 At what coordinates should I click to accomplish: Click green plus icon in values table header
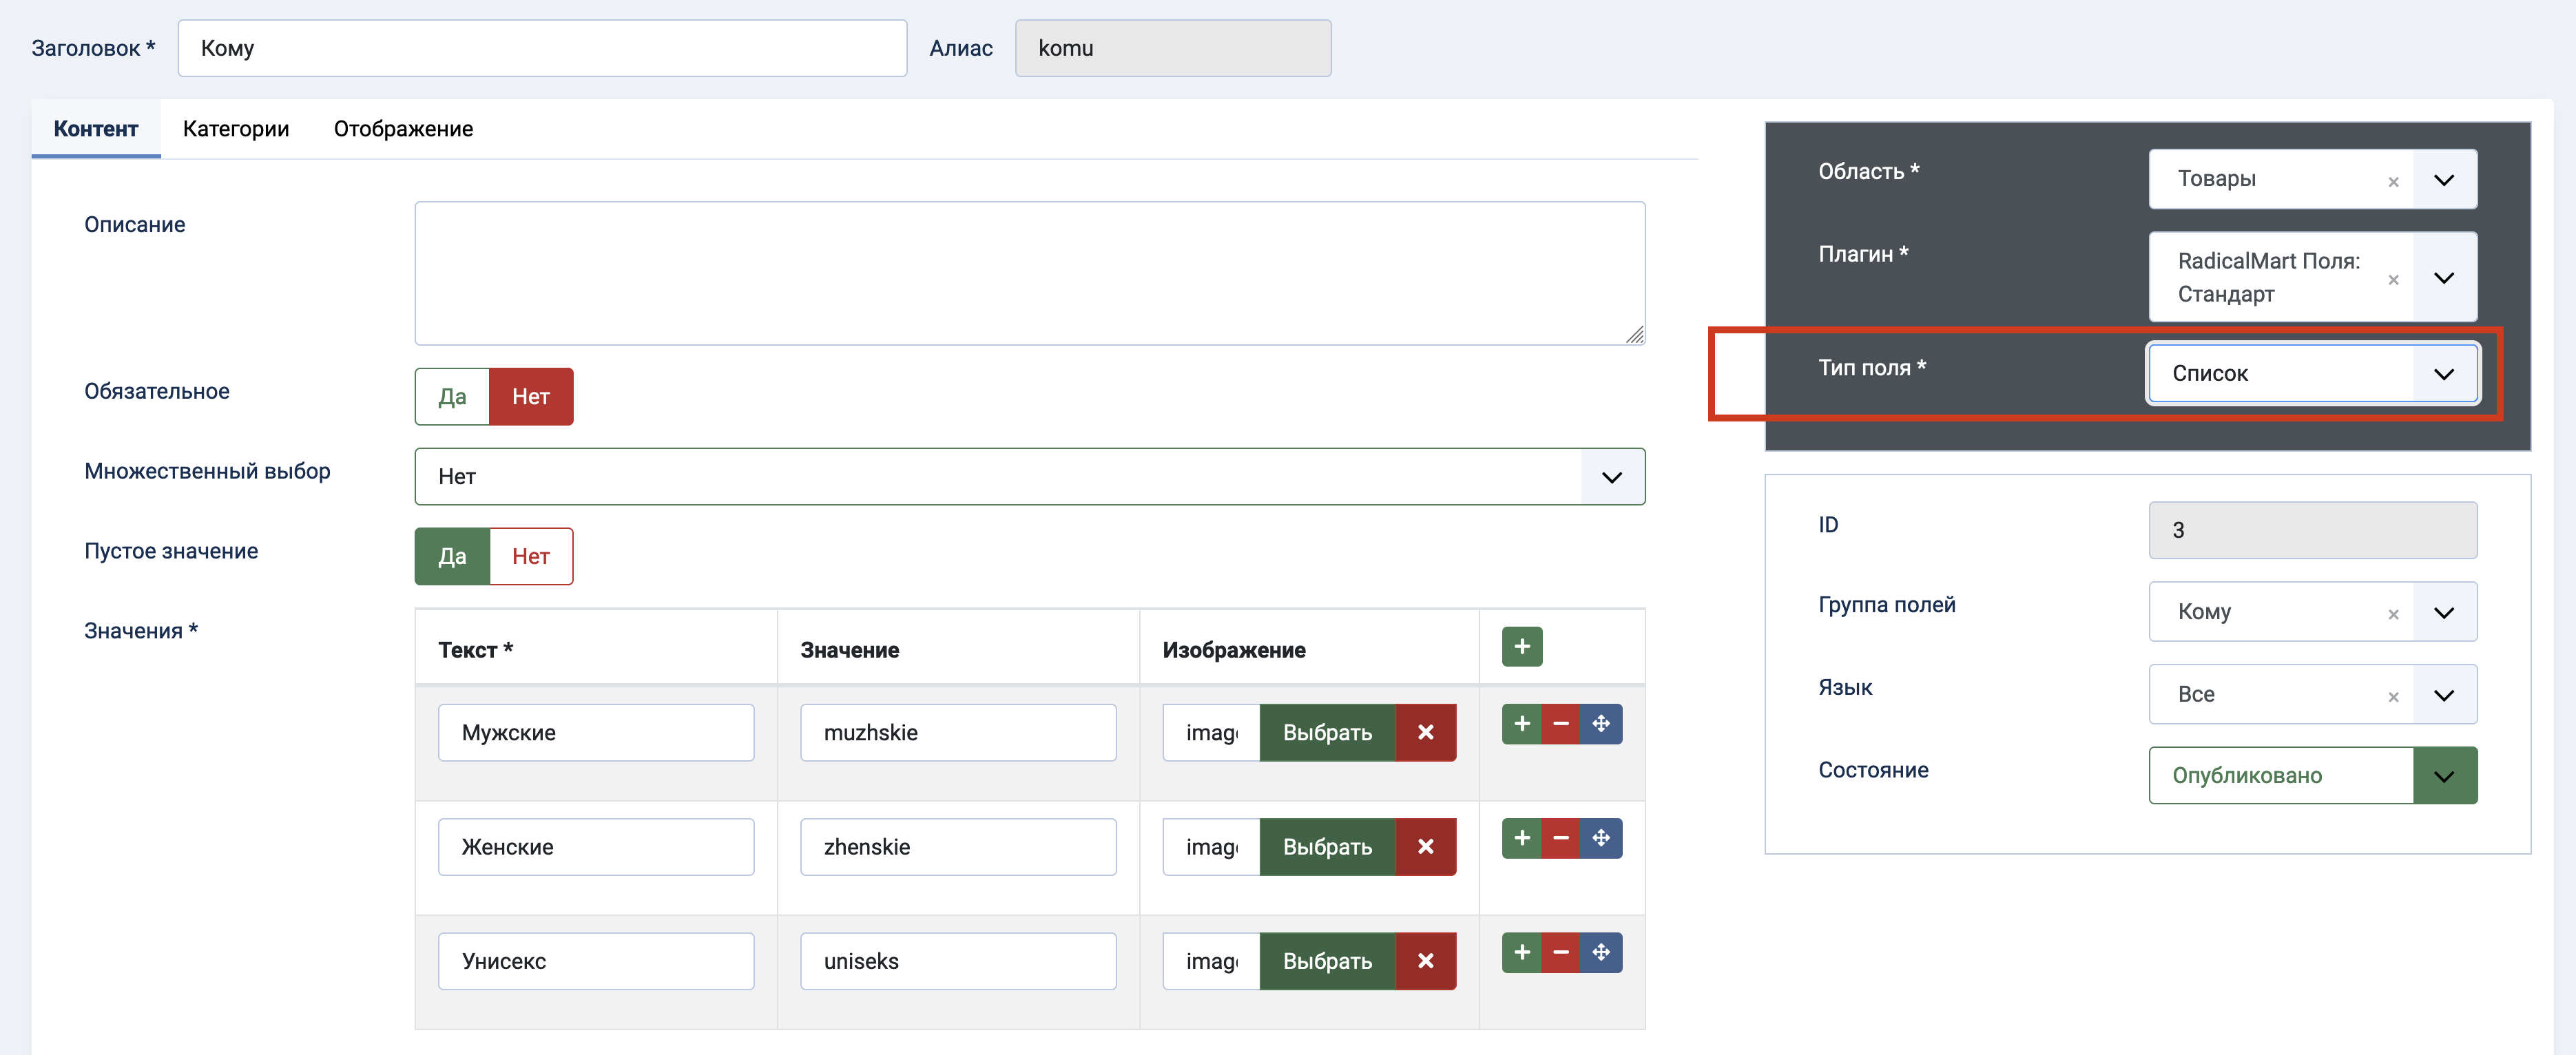1521,647
